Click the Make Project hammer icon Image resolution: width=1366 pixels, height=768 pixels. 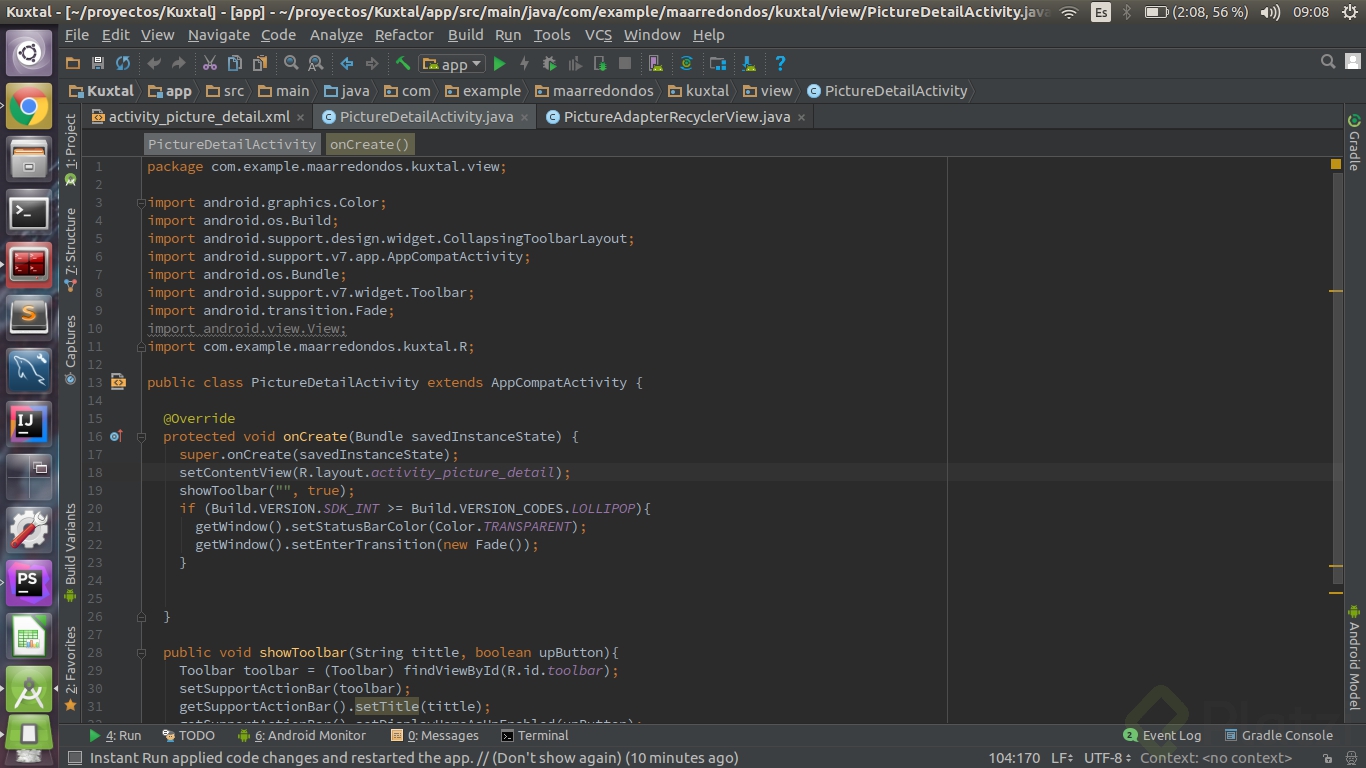403,64
